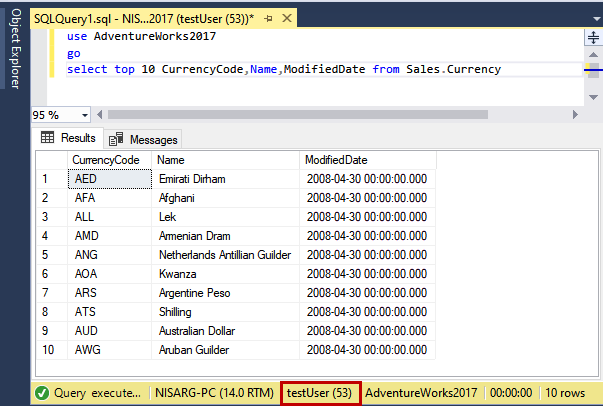Click the green query executed checkmark icon

(x=43, y=393)
